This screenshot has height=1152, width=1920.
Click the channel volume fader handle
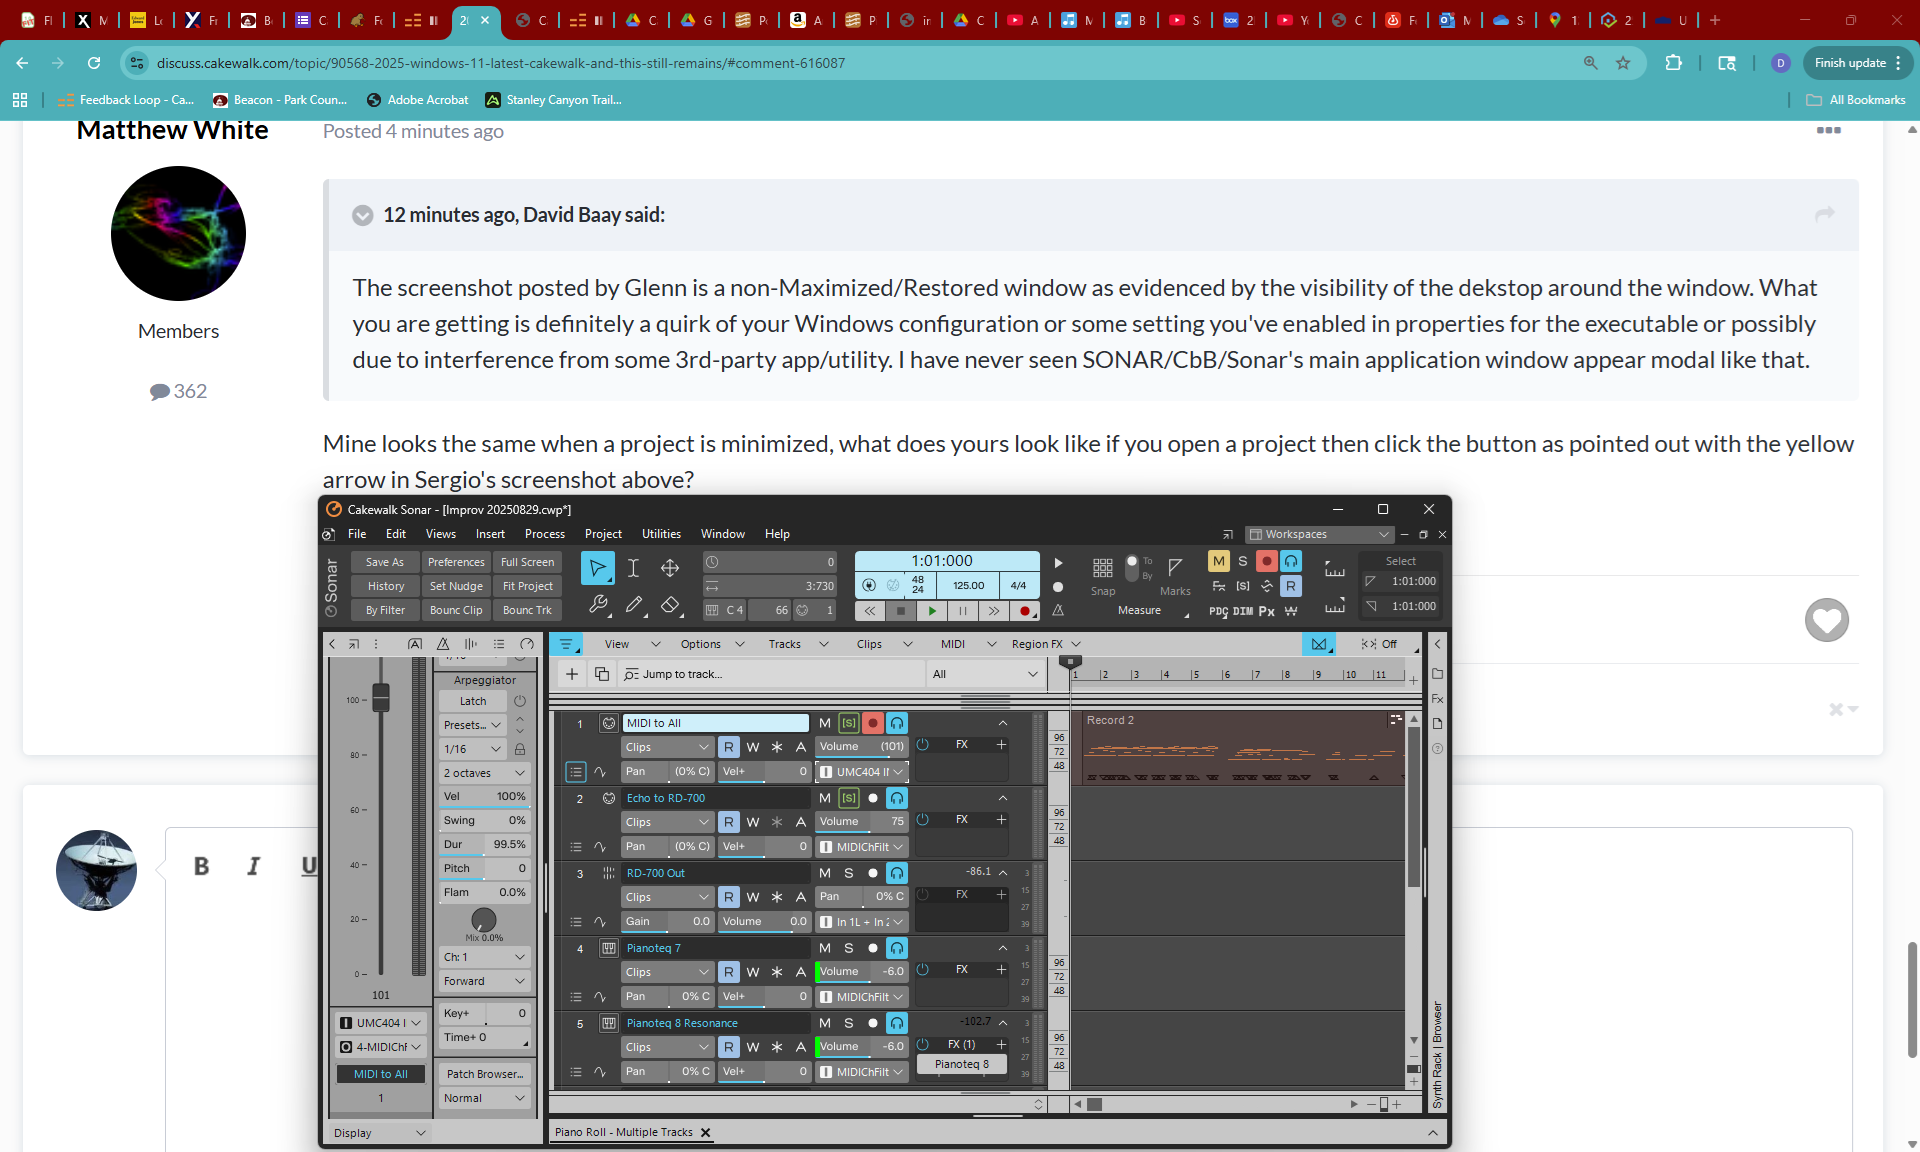381,697
